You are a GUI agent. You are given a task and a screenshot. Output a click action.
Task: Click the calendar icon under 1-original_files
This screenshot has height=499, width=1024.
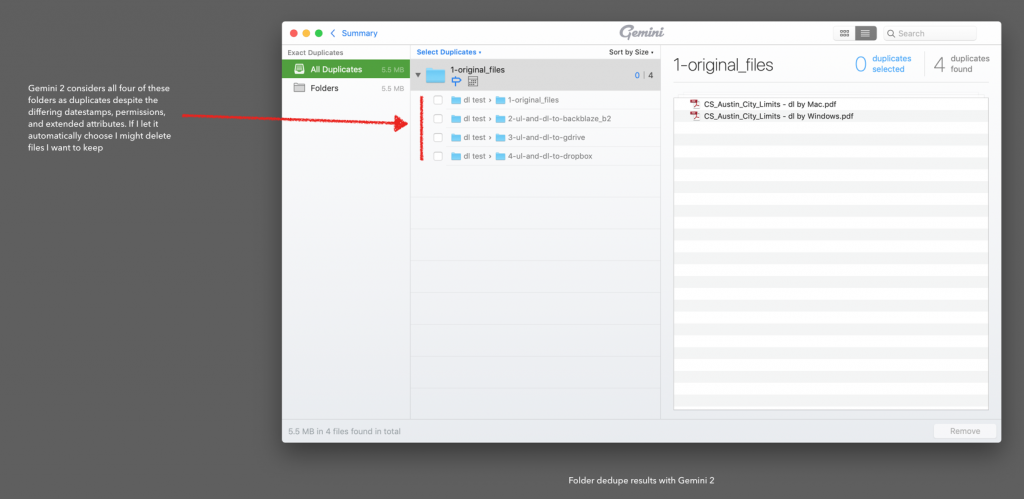tap(473, 81)
